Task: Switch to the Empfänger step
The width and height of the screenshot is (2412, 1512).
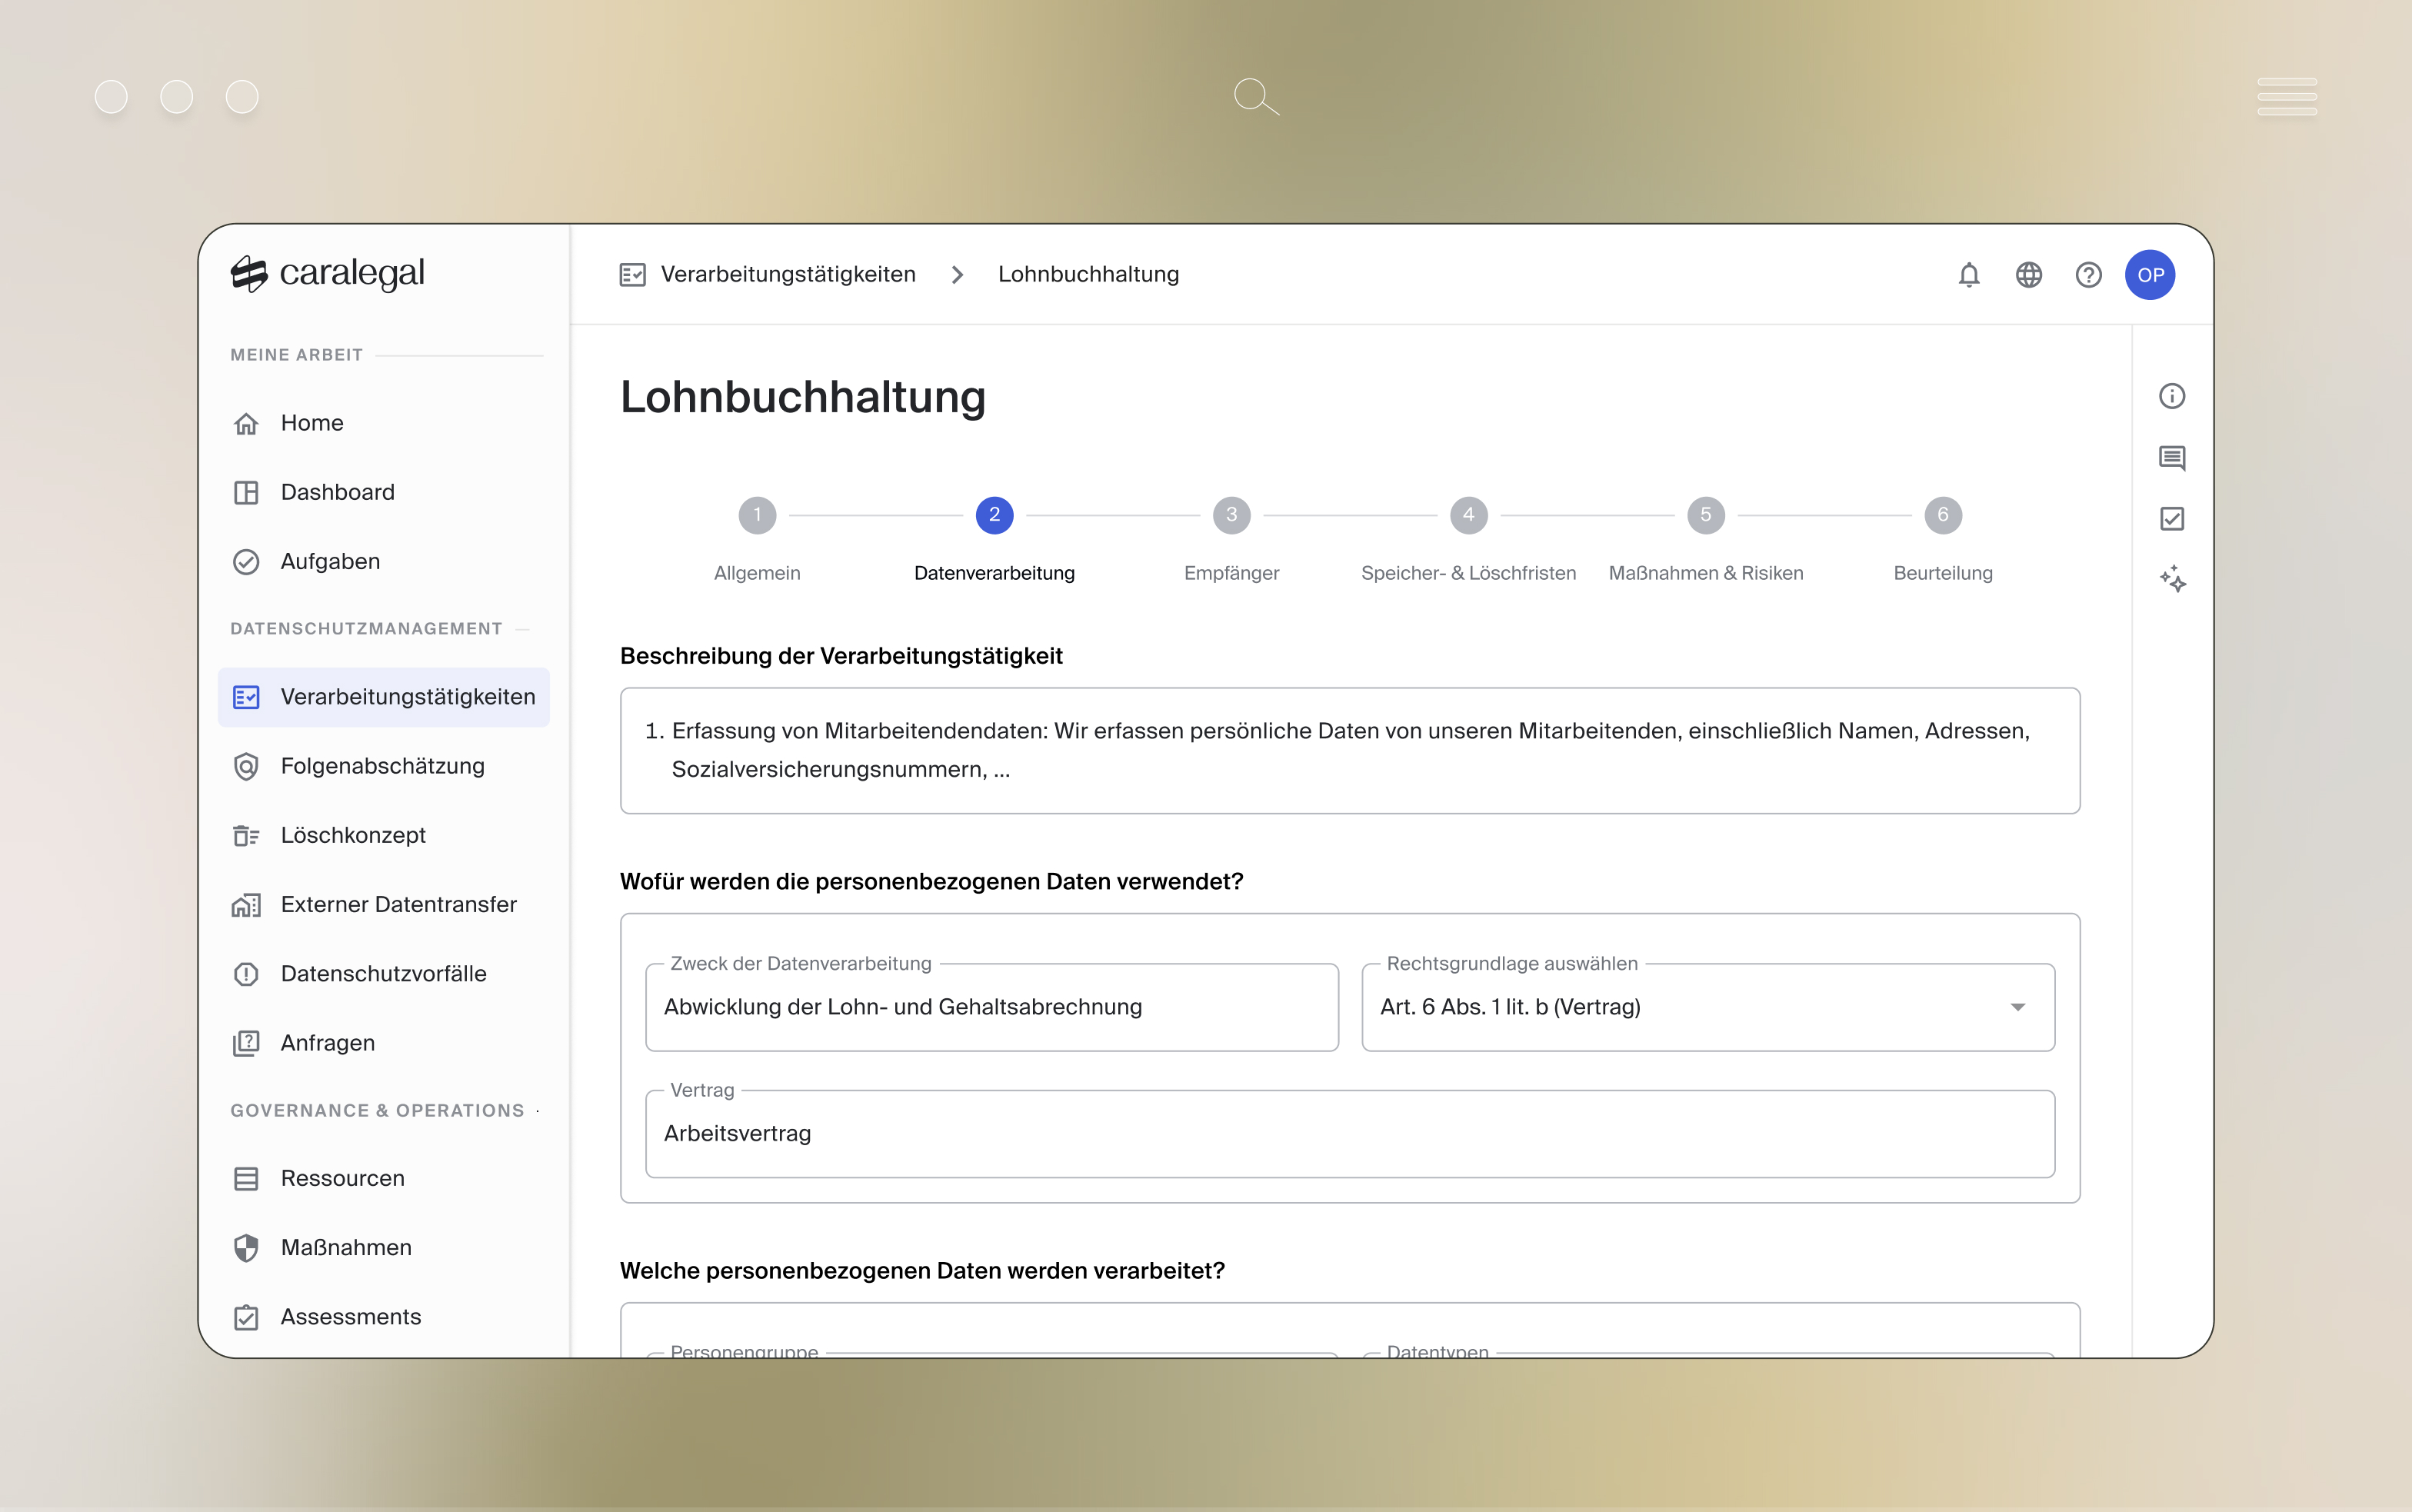Action: coord(1231,515)
